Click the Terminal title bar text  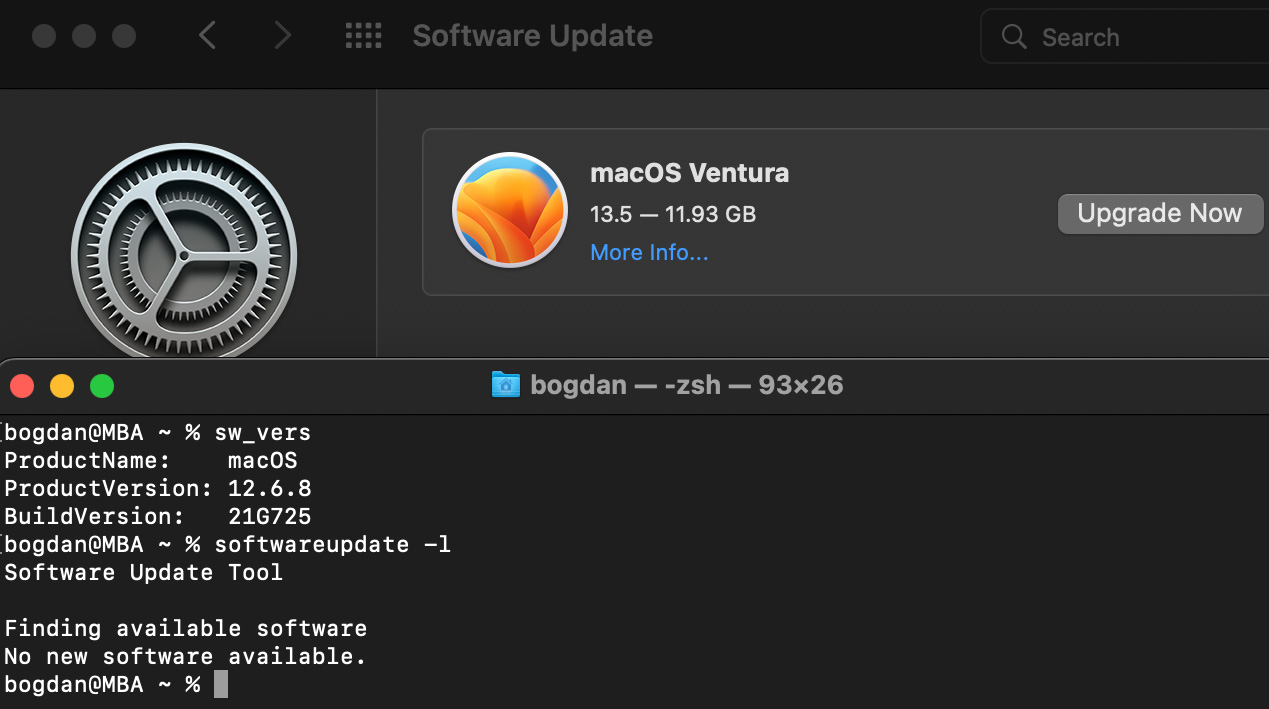click(686, 385)
